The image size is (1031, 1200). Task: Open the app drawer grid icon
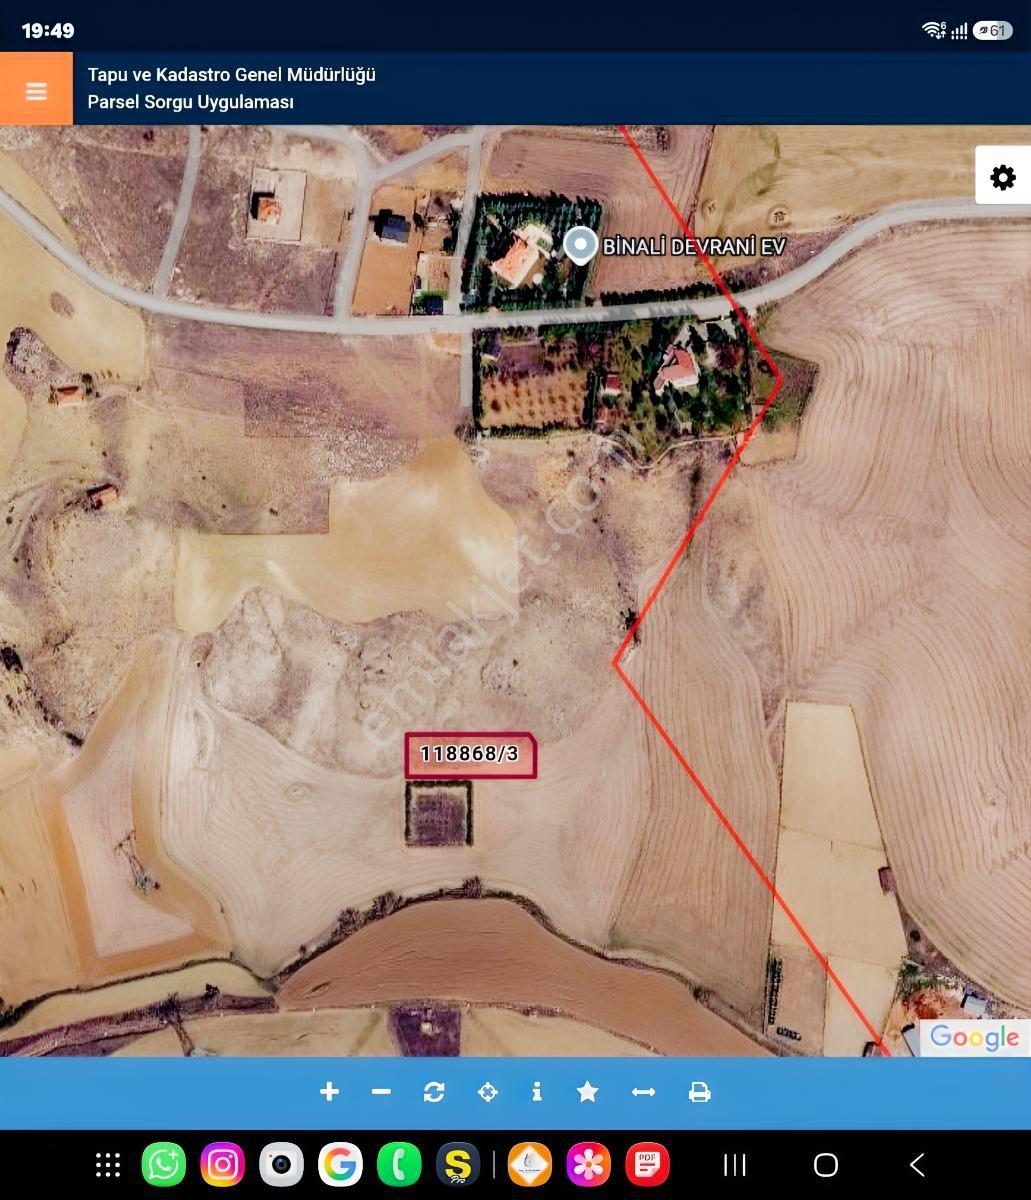click(108, 1165)
